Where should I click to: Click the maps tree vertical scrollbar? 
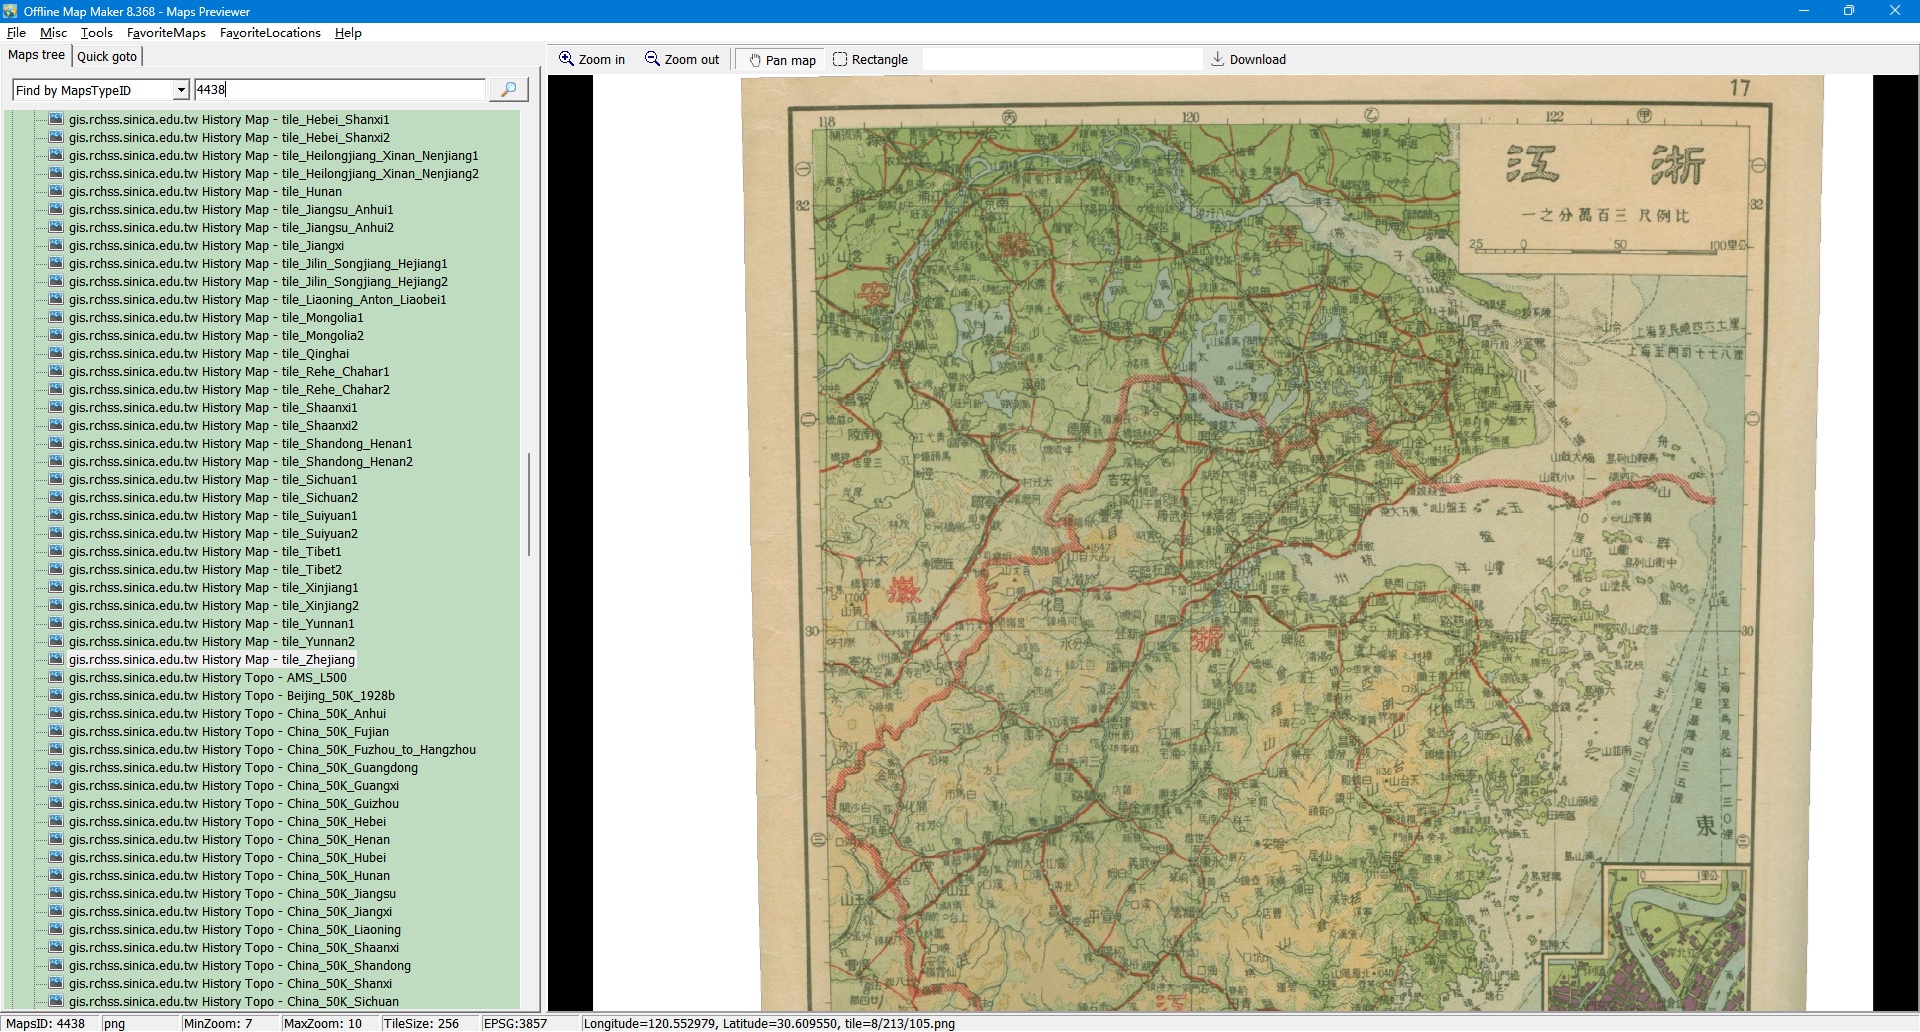(528, 505)
